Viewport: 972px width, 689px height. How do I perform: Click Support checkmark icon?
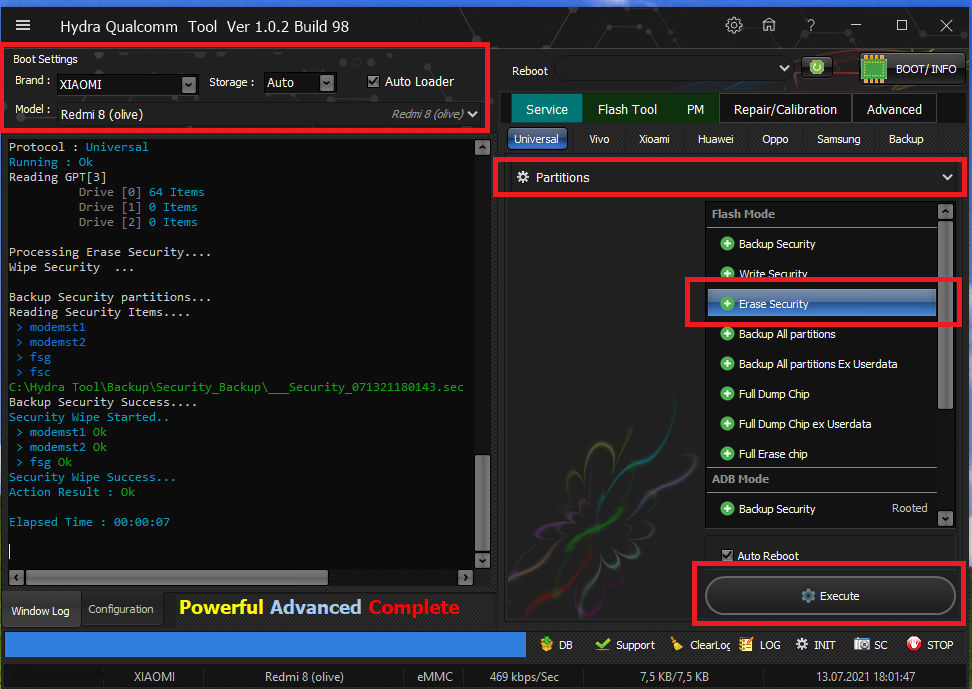(x=602, y=644)
